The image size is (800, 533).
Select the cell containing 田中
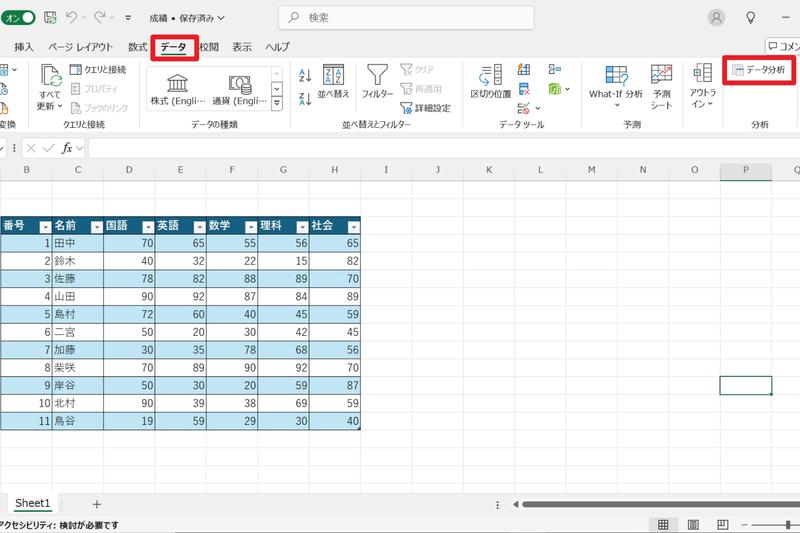[78, 243]
